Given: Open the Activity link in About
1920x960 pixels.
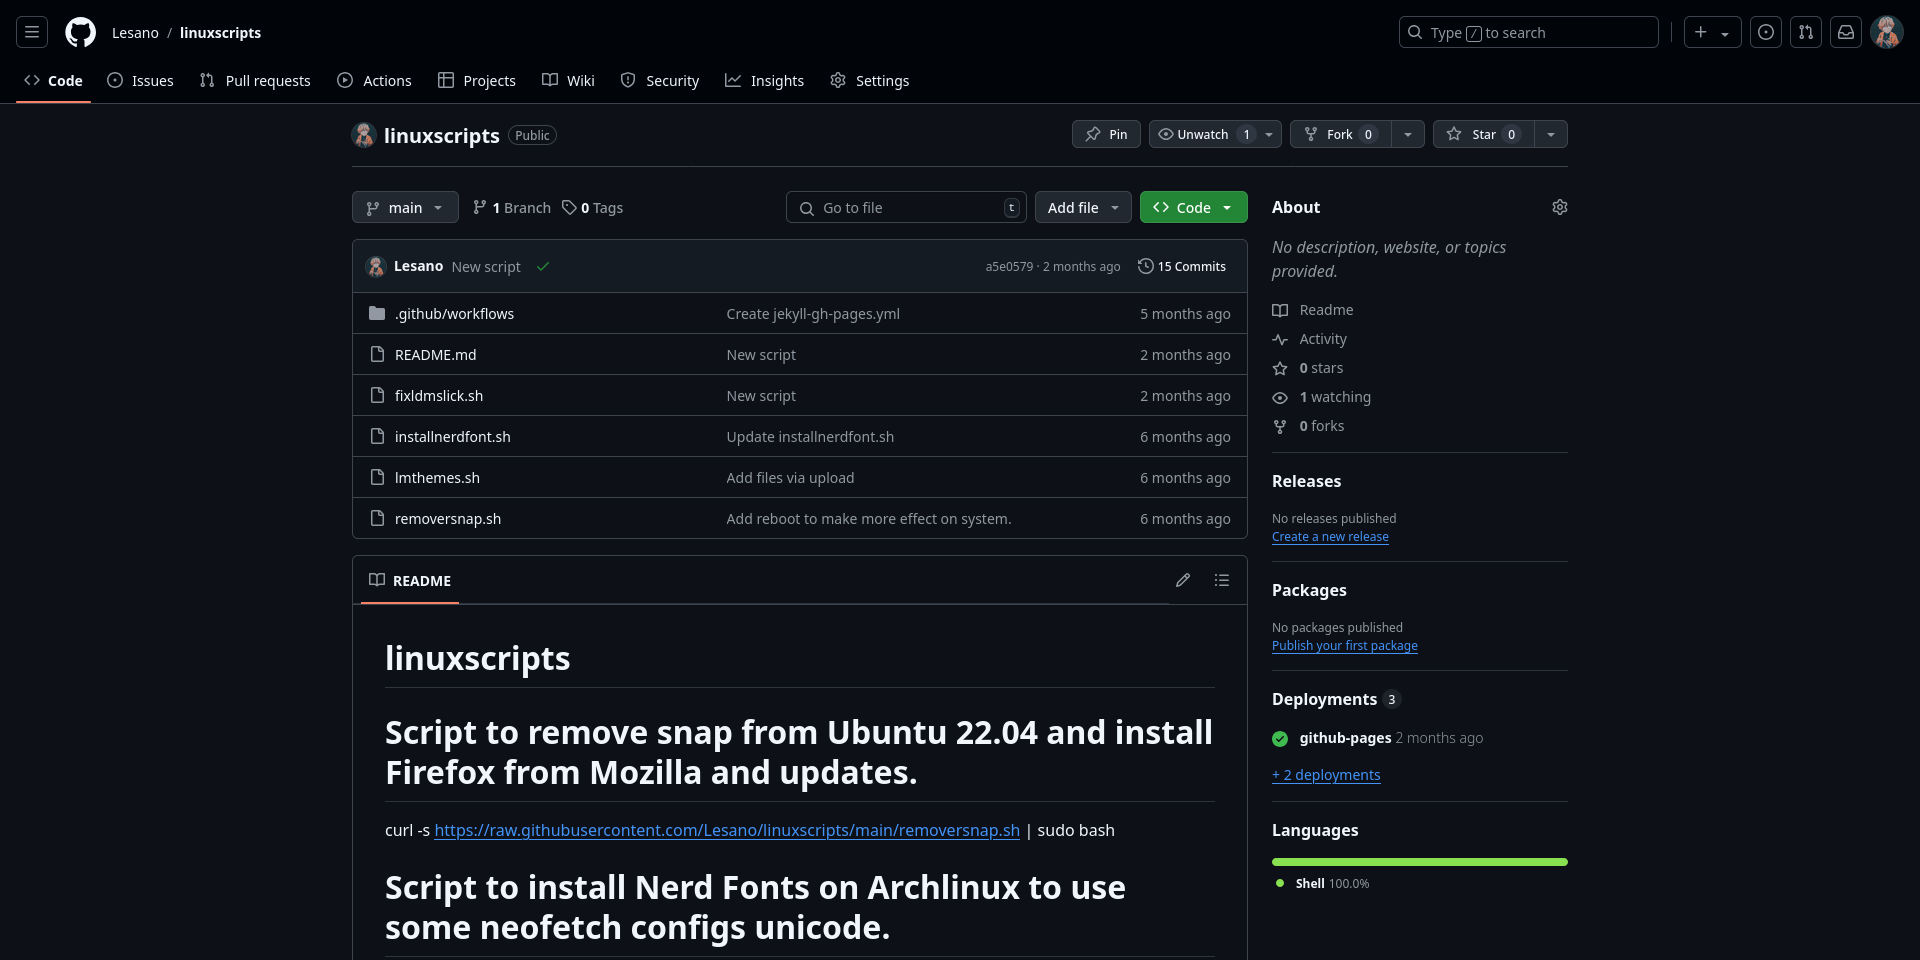Looking at the screenshot, I should pos(1309,339).
